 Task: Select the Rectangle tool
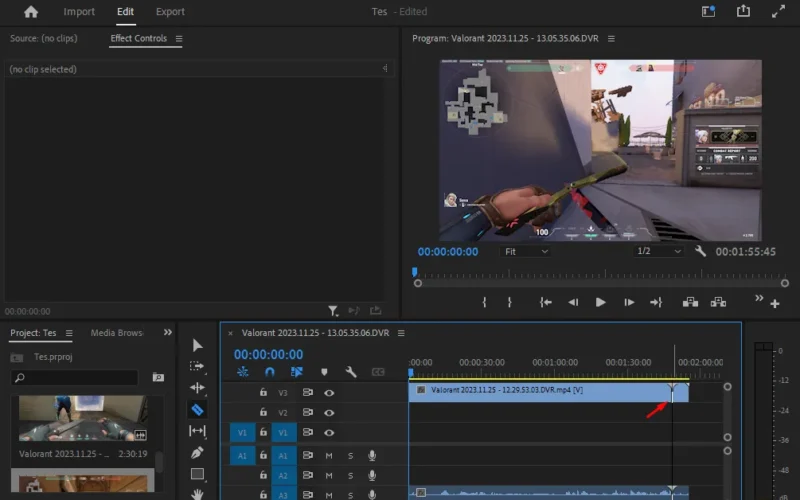(197, 474)
